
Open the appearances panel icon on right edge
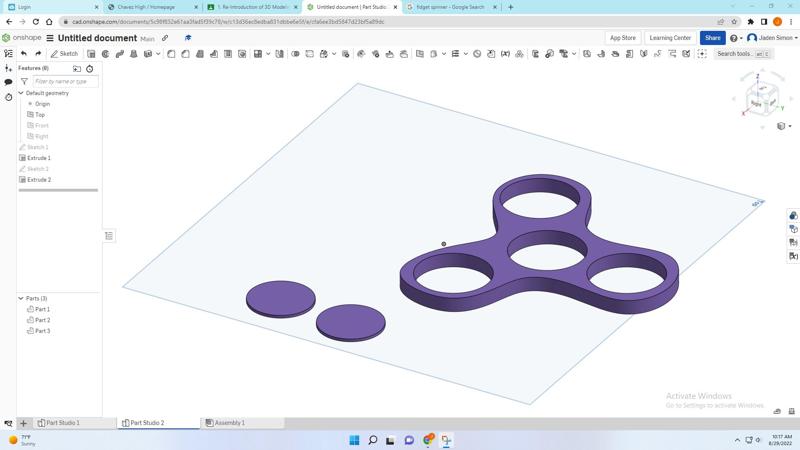[x=793, y=215]
